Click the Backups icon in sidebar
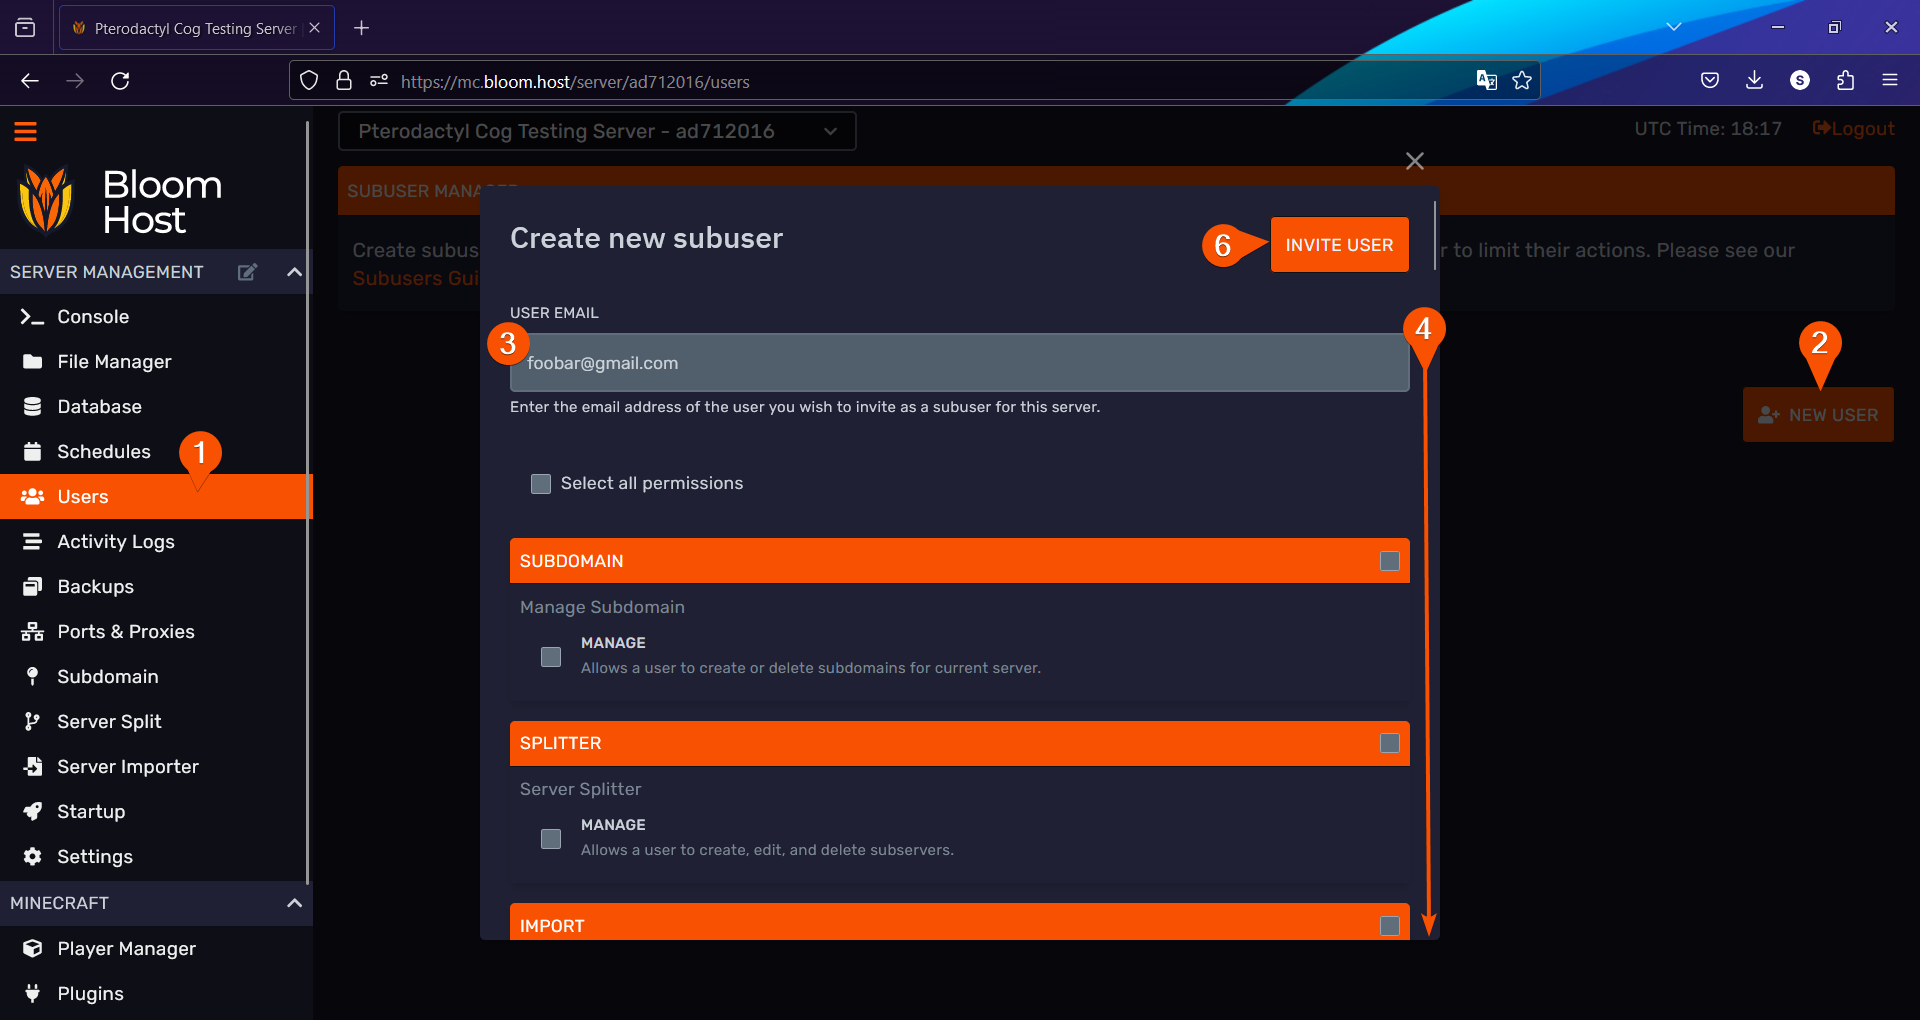Viewport: 1920px width, 1020px height. pos(32,587)
